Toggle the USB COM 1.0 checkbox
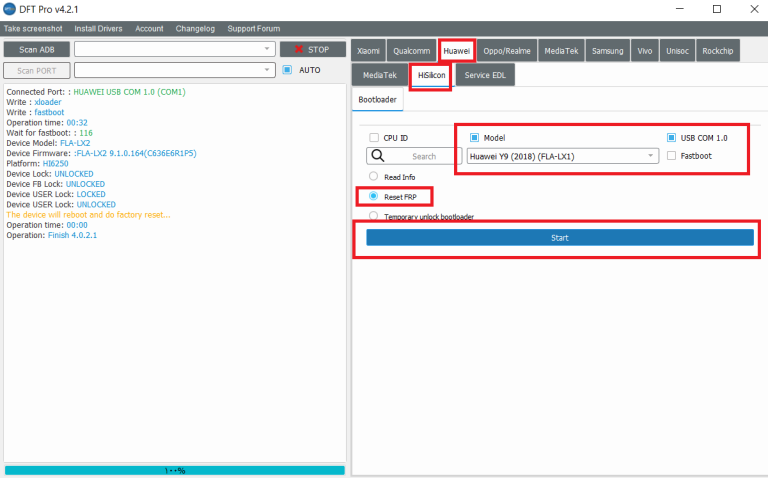The width and height of the screenshot is (768, 478). [672, 138]
